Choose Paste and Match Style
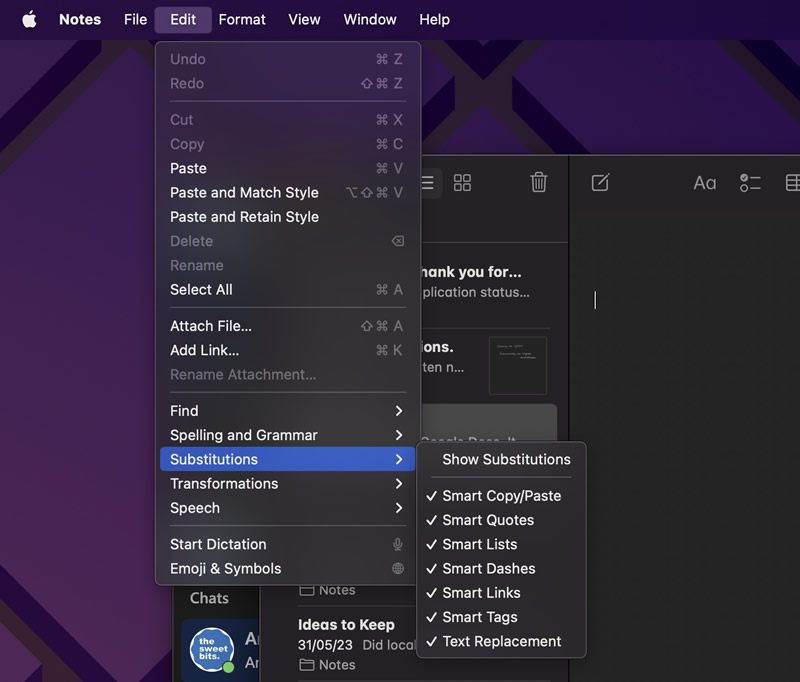The image size is (800, 682). [x=244, y=192]
